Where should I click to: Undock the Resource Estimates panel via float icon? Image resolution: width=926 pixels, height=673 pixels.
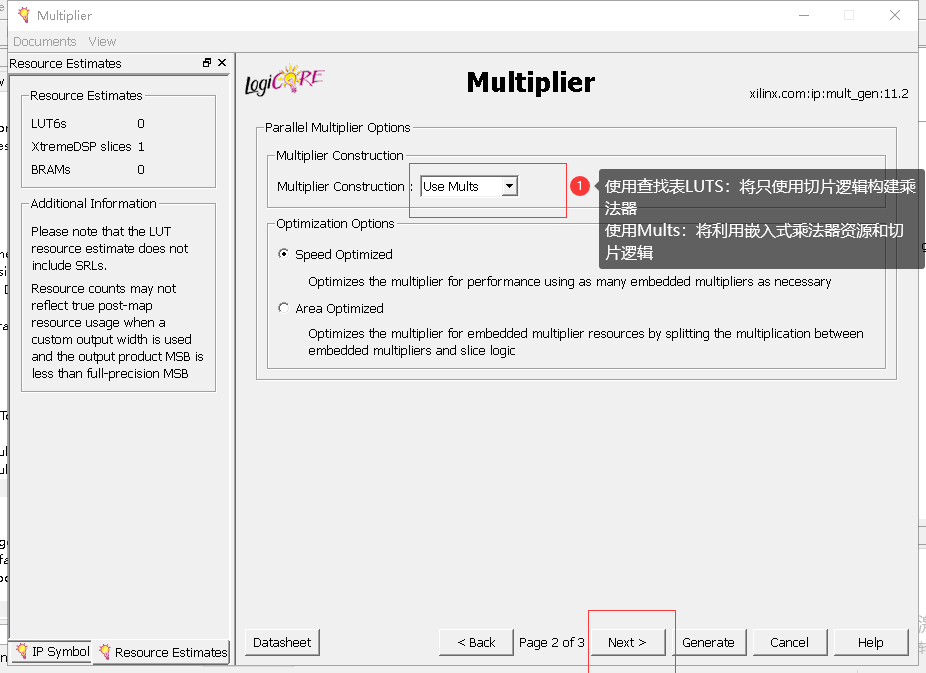207,62
